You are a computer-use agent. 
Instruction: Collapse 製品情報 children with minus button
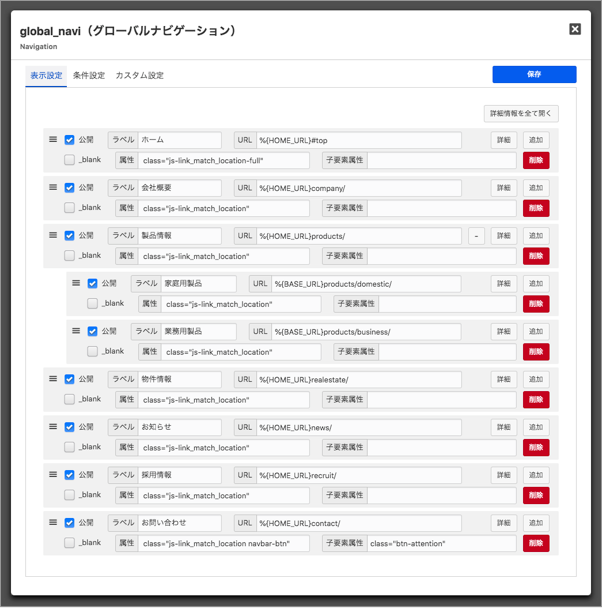click(476, 236)
